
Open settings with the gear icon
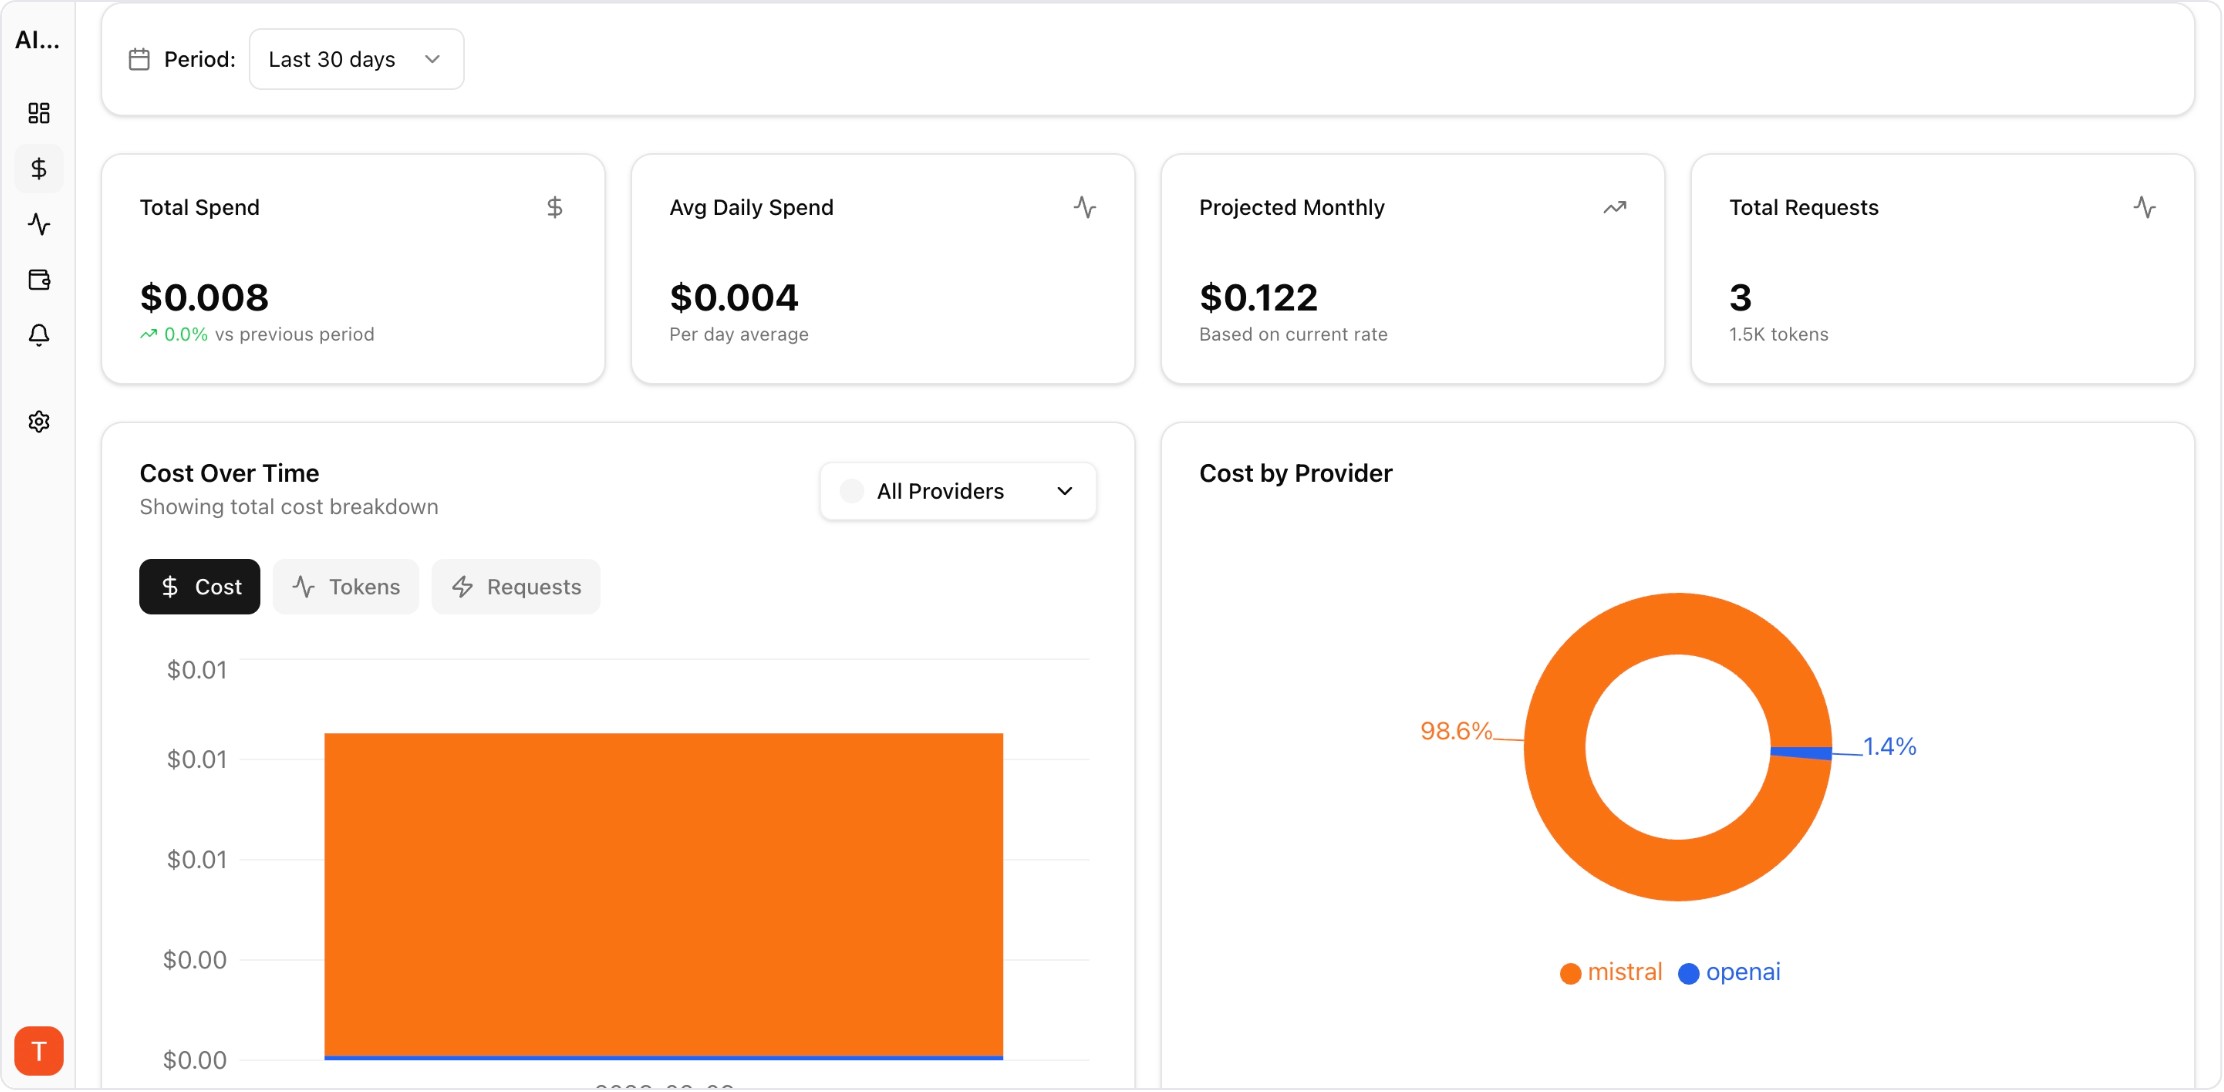tap(39, 421)
